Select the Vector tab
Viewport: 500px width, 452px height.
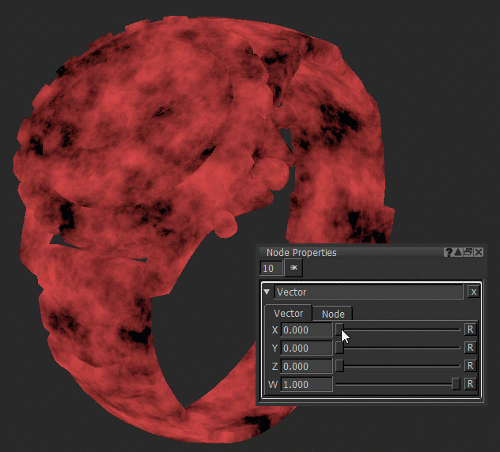[x=288, y=313]
